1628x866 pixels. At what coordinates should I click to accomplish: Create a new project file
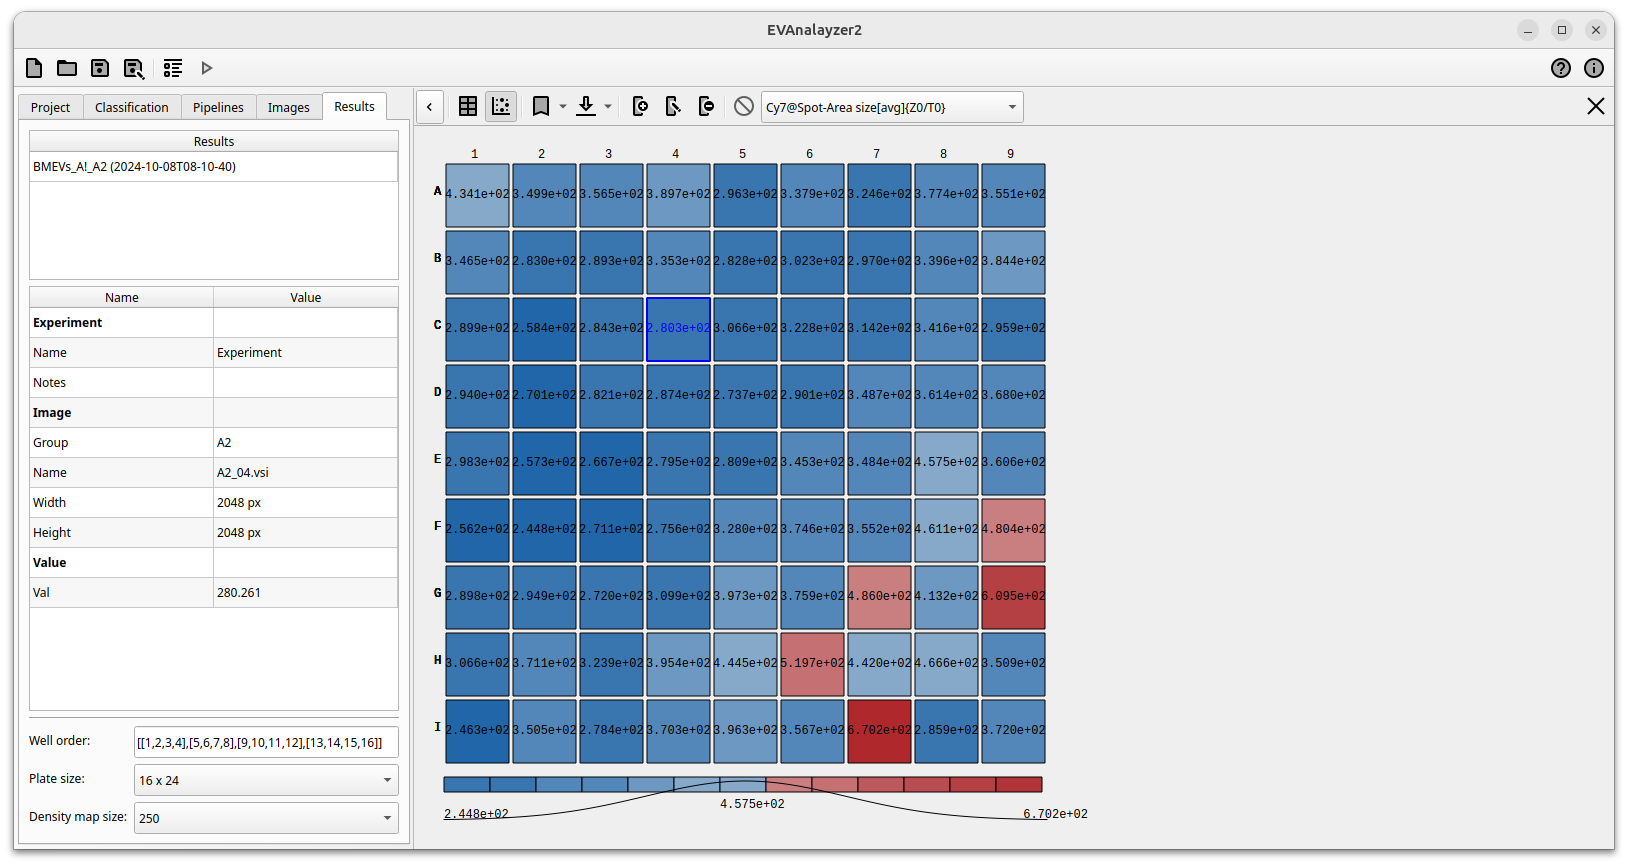tap(34, 68)
